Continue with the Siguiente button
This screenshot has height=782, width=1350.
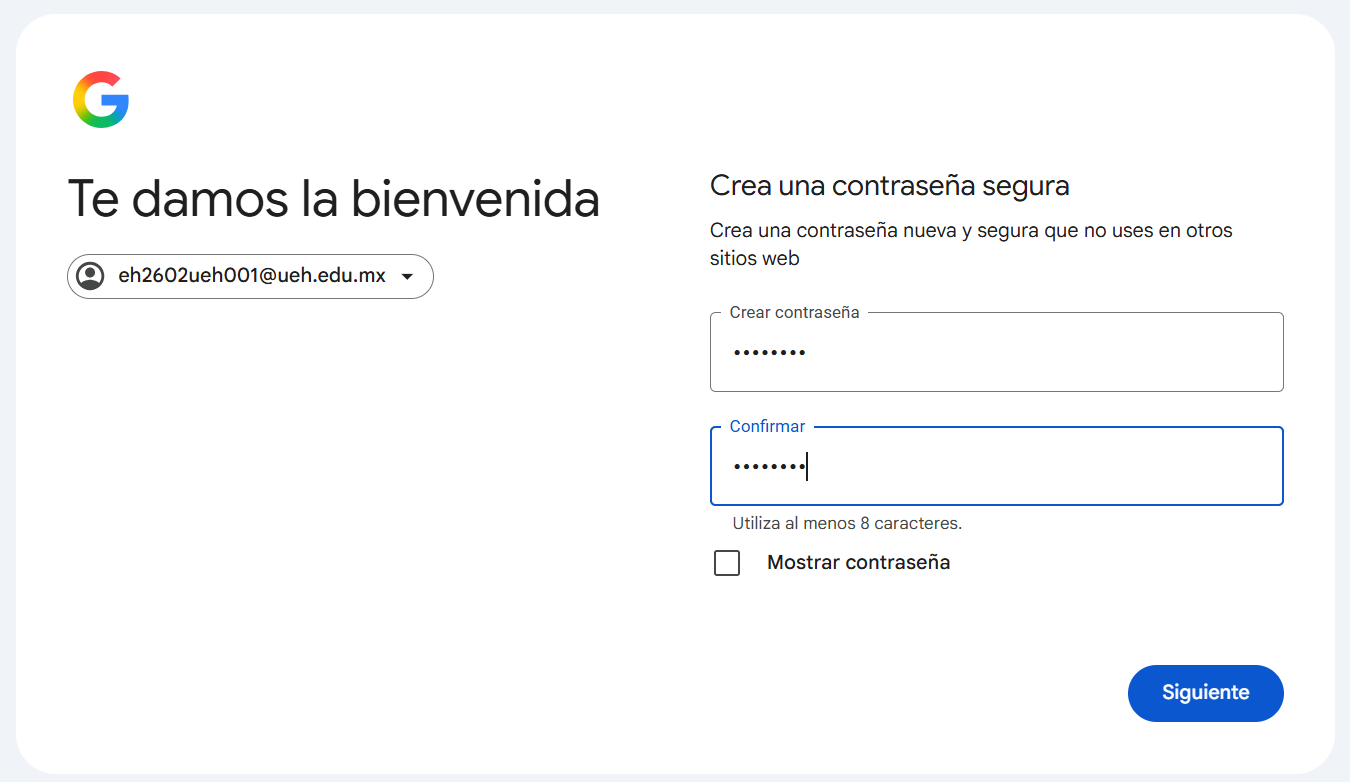pos(1205,693)
